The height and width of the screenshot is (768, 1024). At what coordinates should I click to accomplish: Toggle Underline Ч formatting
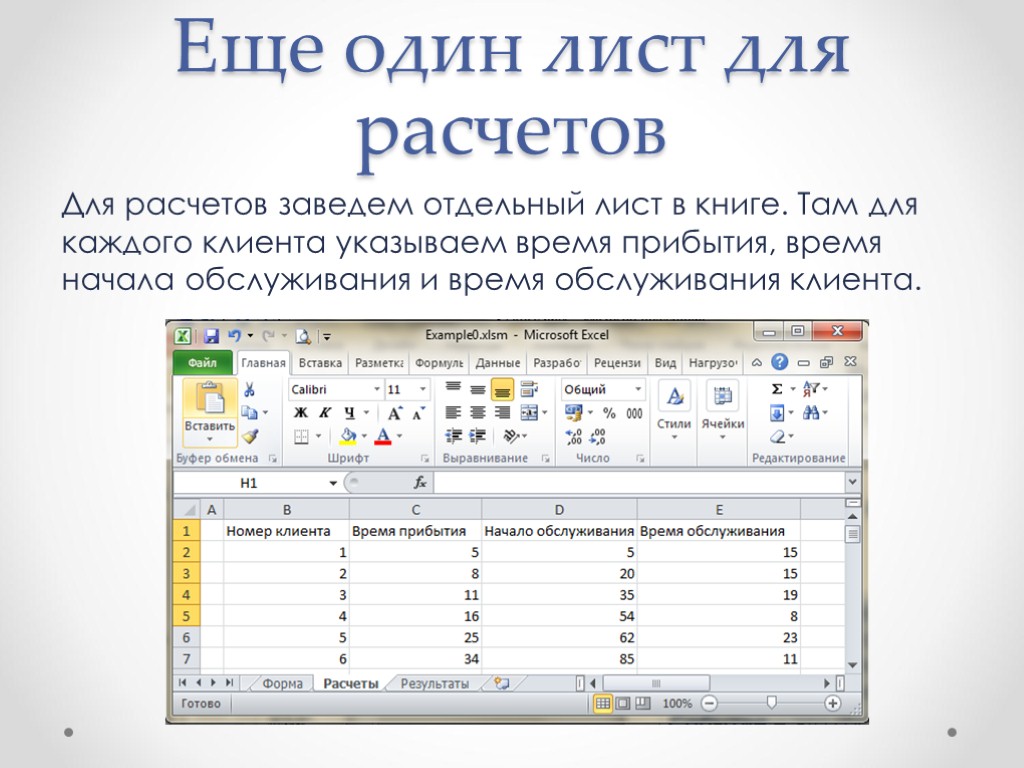point(349,413)
